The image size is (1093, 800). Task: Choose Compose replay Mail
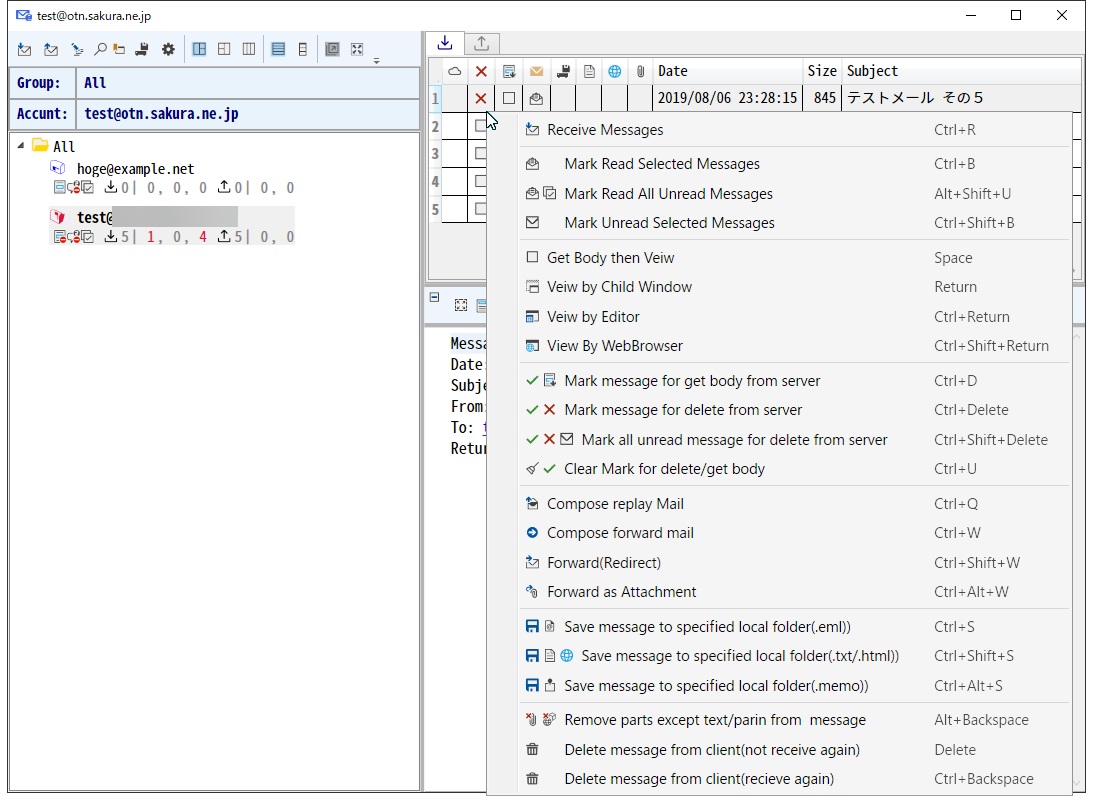point(795,504)
